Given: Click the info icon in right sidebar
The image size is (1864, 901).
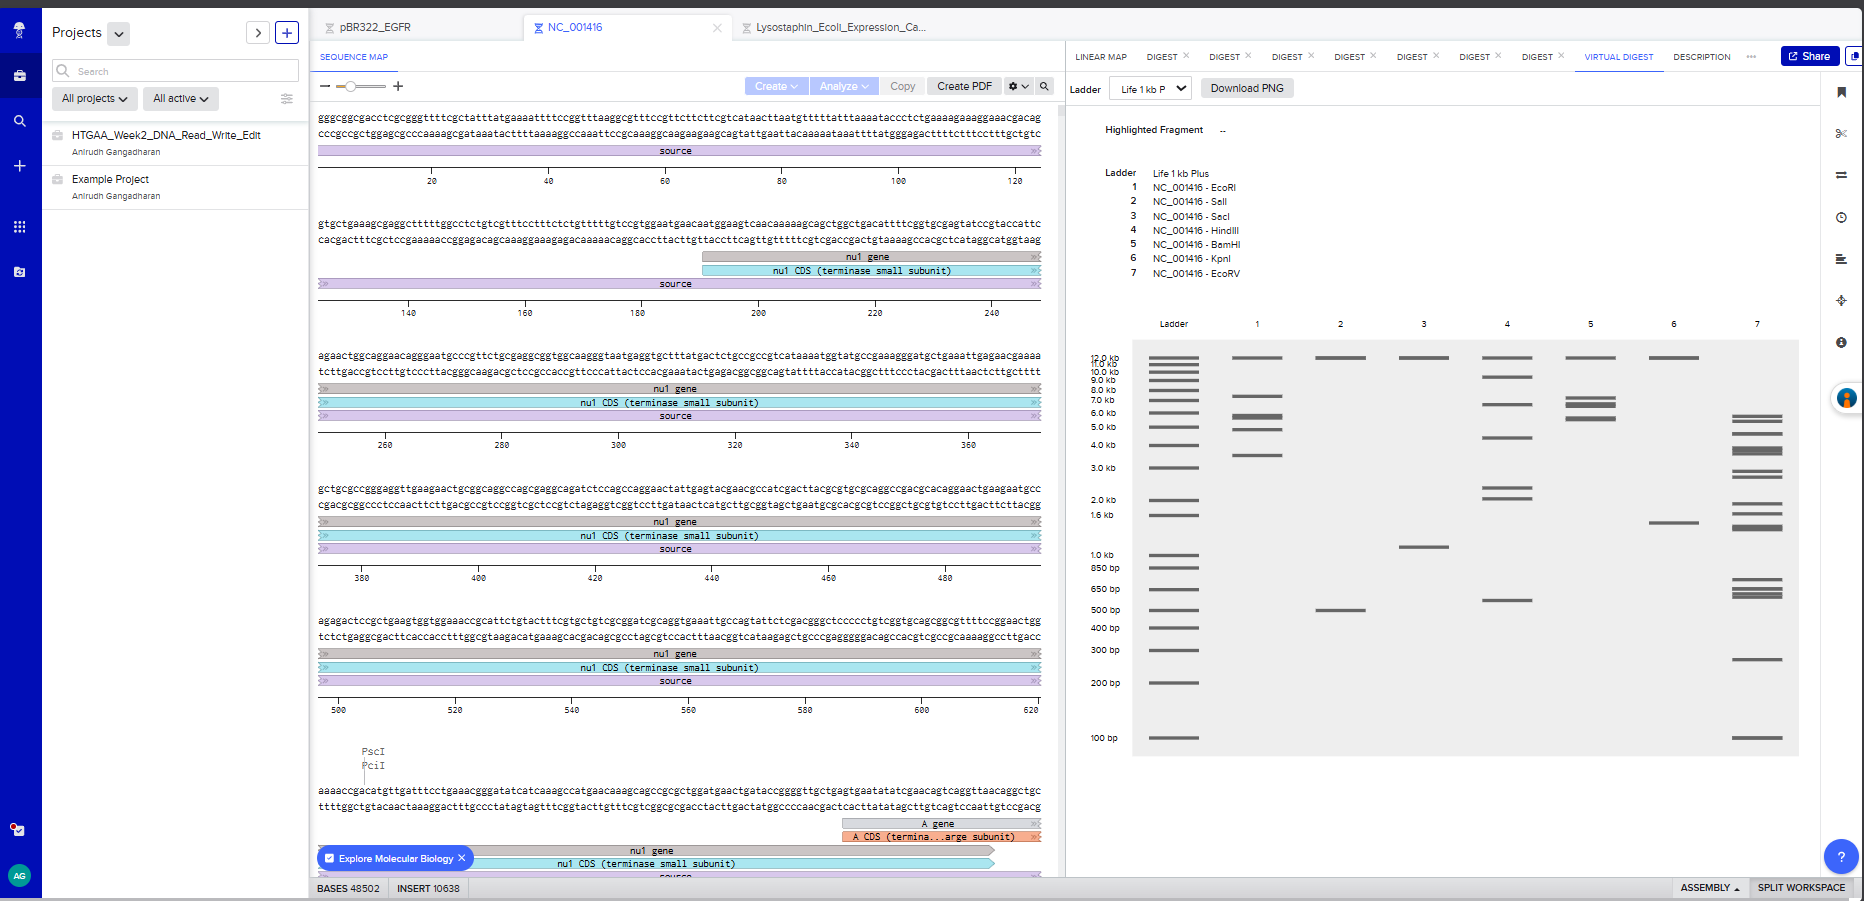Looking at the screenshot, I should [x=1841, y=342].
